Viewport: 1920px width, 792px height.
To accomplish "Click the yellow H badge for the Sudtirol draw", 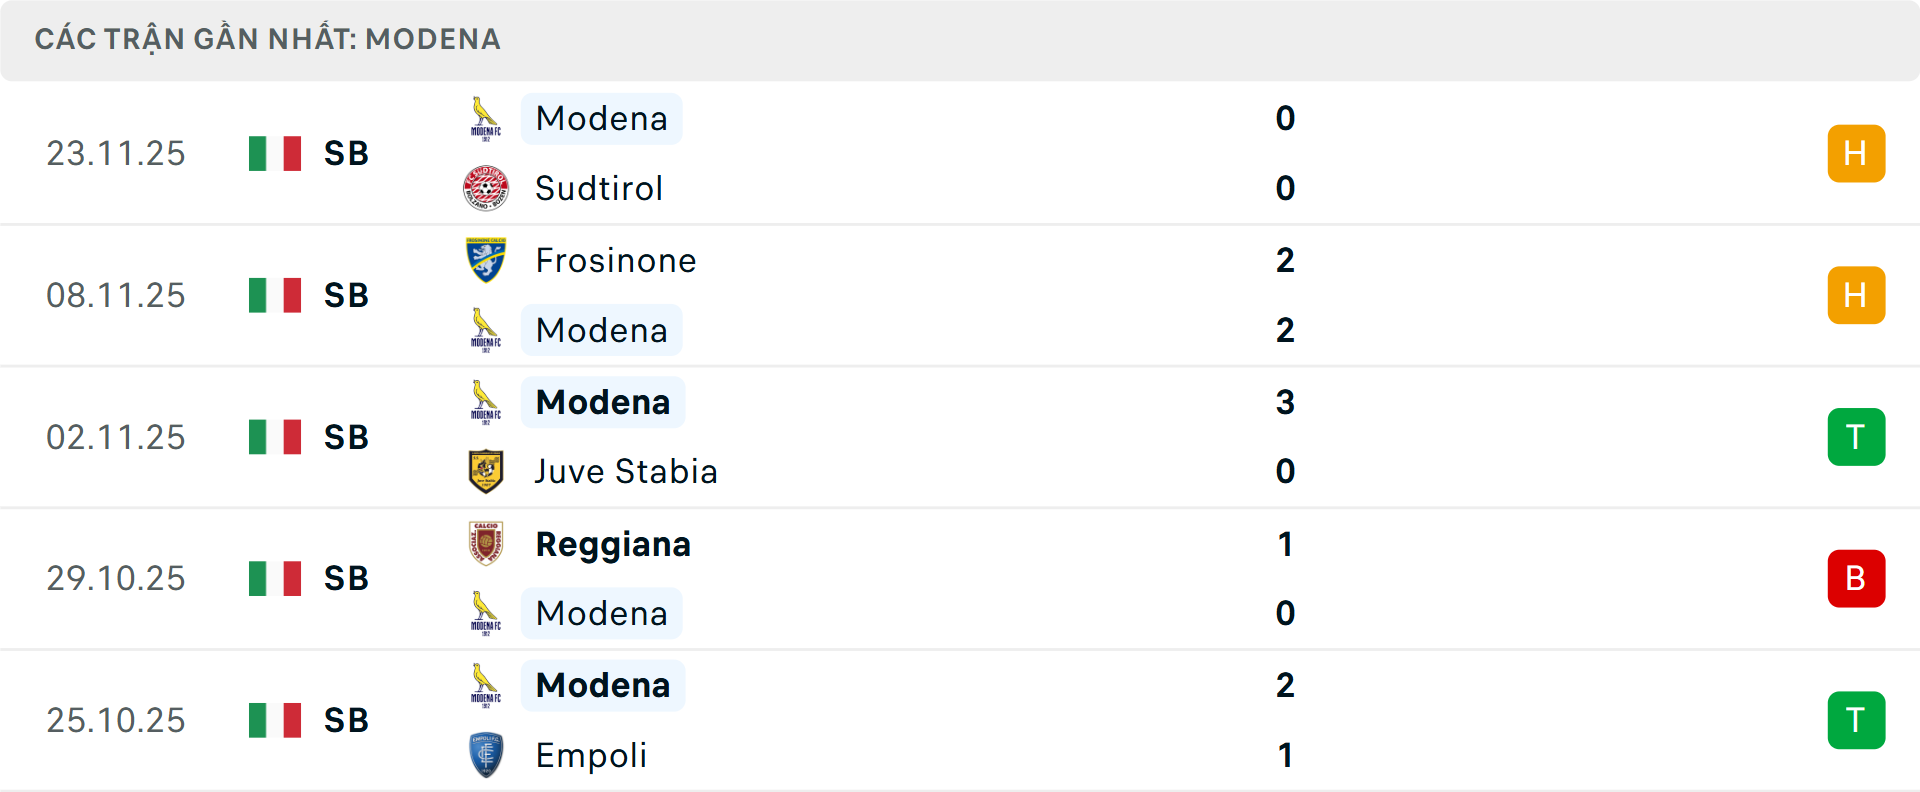I will (x=1856, y=153).
